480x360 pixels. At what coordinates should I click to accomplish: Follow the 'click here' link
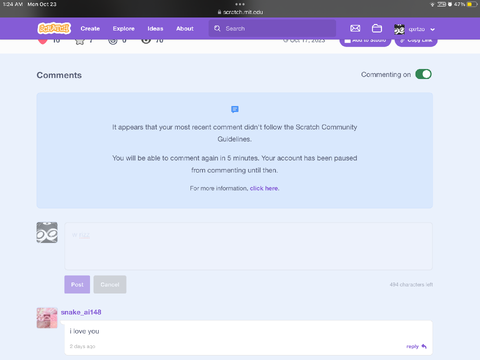264,188
